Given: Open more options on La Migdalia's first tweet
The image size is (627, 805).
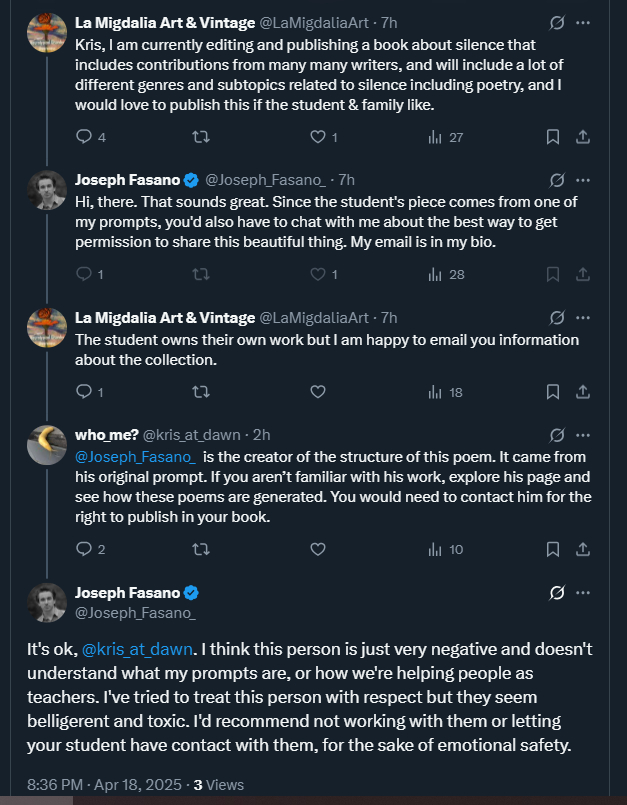Looking at the screenshot, I should [x=584, y=22].
